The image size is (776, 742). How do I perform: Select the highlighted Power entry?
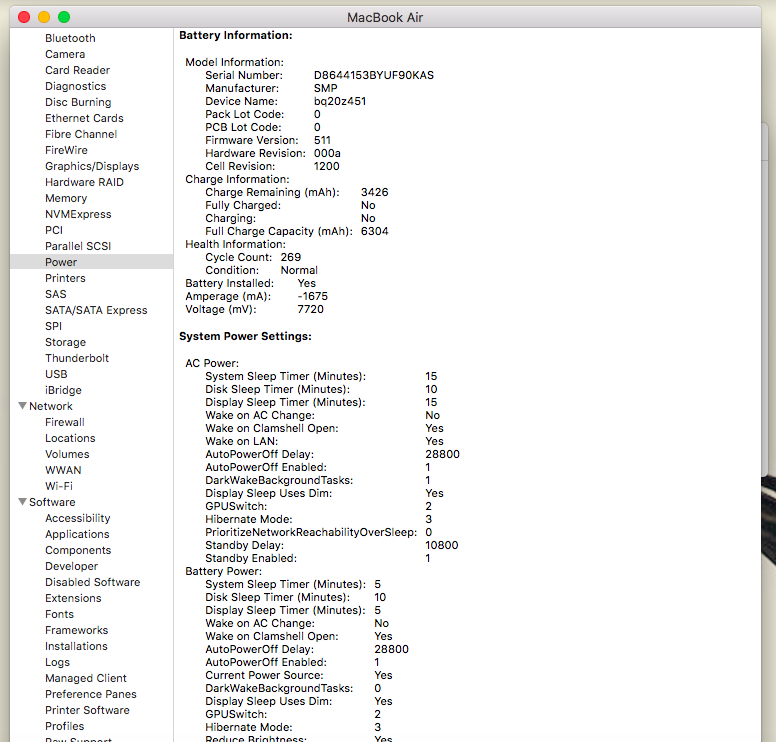point(92,262)
